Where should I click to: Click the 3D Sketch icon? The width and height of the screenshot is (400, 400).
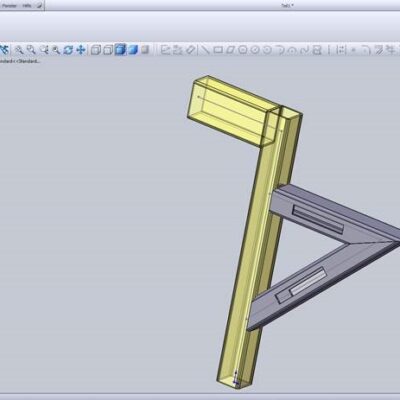[177, 50]
